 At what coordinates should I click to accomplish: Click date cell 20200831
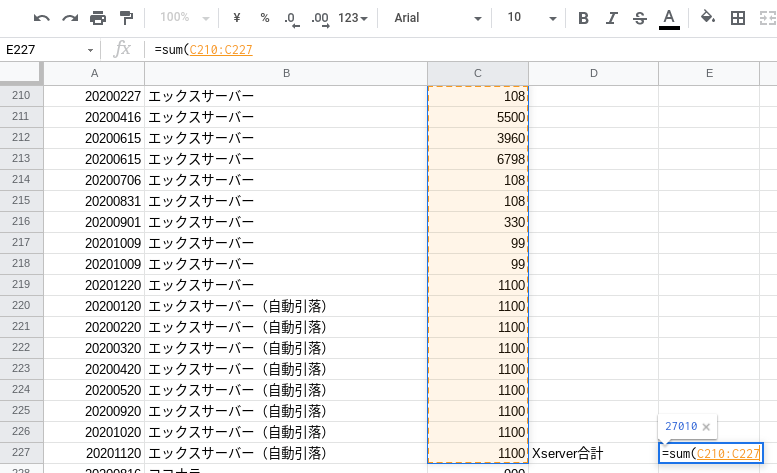coord(94,201)
